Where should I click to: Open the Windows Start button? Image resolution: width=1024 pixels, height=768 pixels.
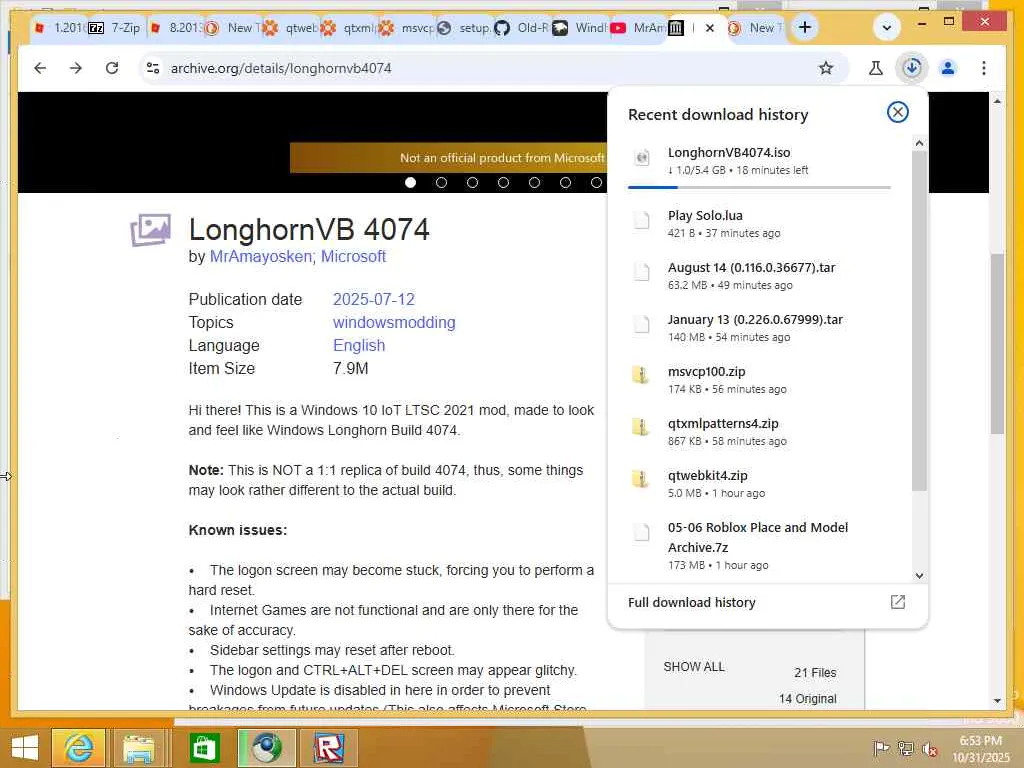25,748
